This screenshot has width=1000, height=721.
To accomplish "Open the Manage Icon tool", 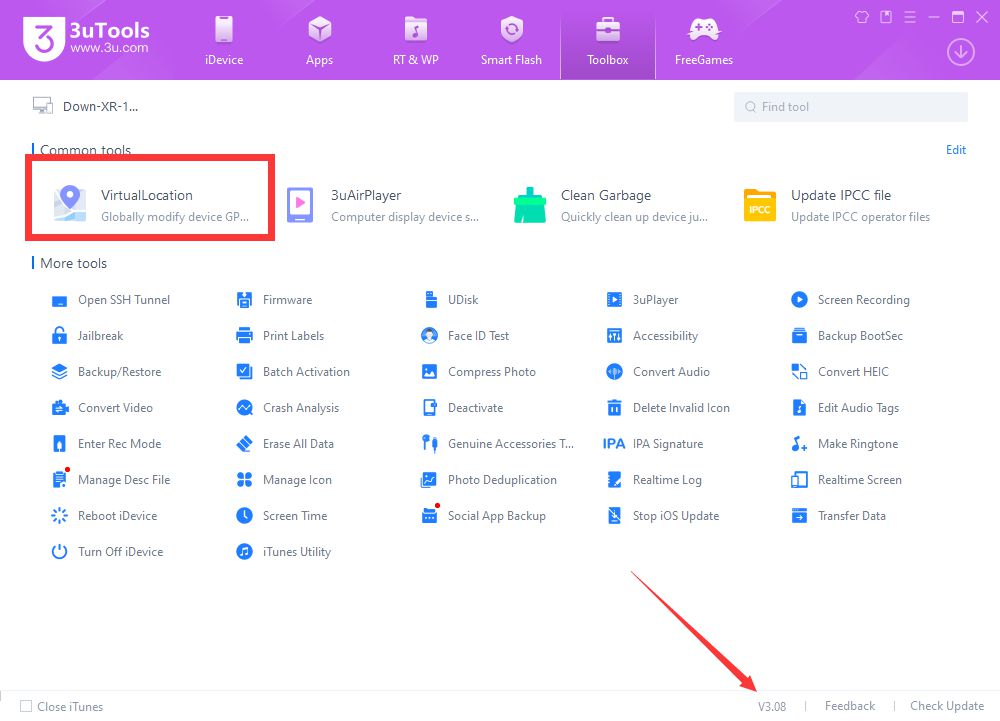I will pos(284,480).
